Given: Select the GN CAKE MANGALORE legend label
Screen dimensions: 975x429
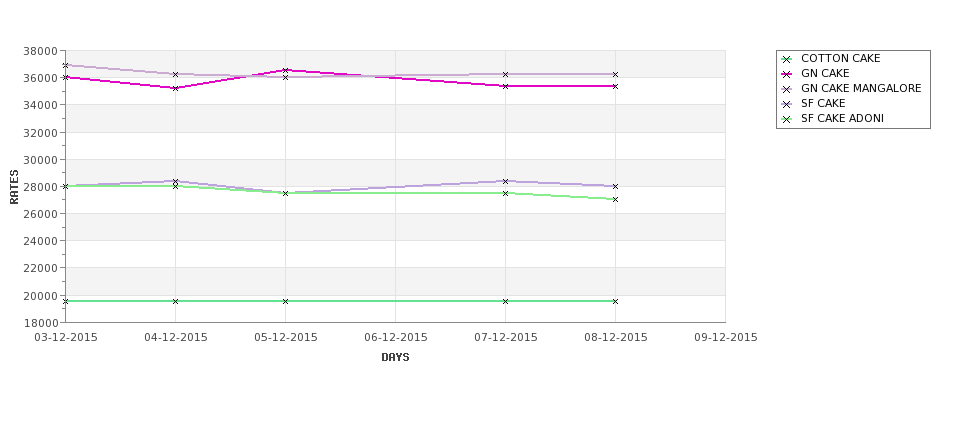Looking at the screenshot, I should coord(861,88).
